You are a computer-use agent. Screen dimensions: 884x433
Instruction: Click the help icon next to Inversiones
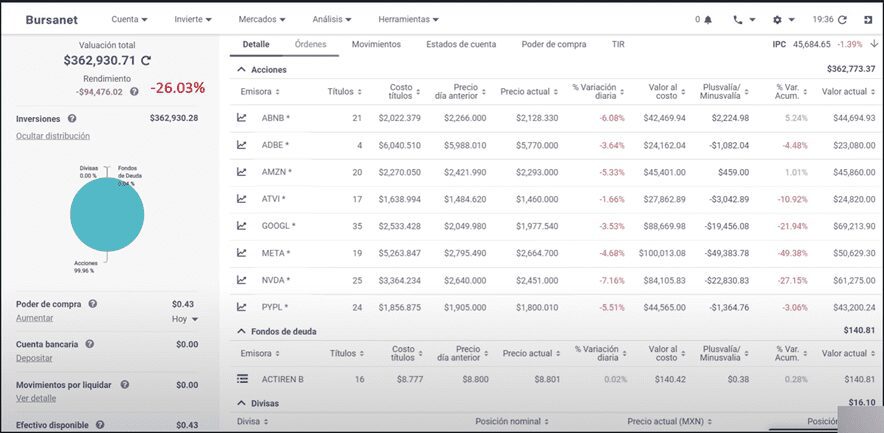(x=72, y=118)
